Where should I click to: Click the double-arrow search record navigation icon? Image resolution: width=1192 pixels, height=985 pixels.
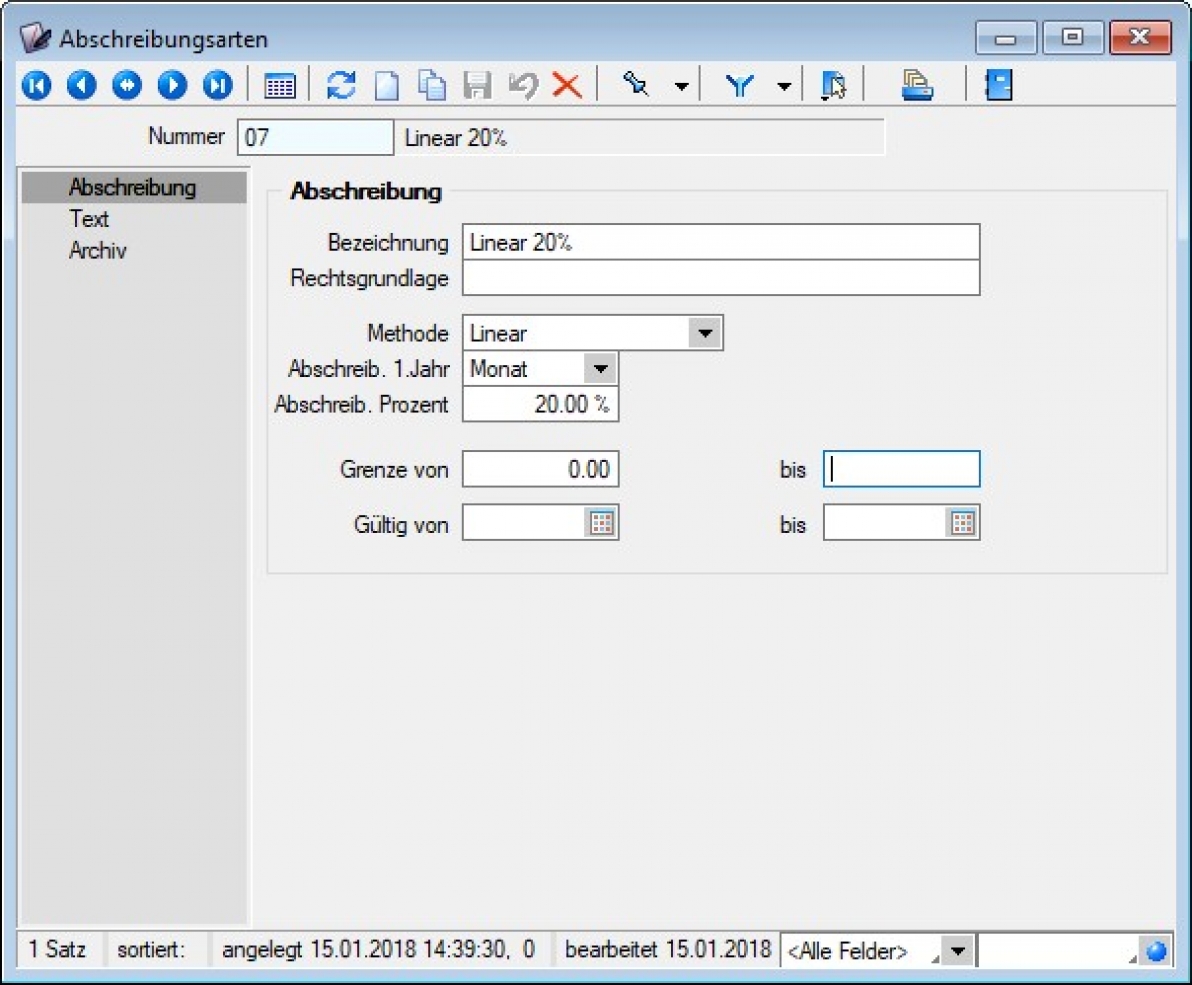127,85
